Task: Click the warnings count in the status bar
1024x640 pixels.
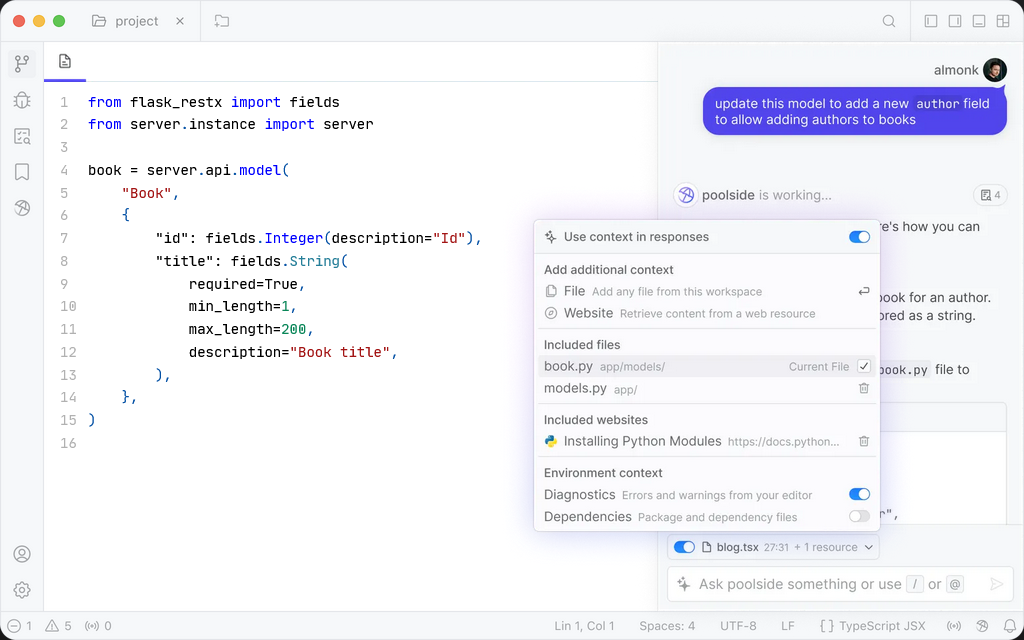Action: tap(59, 625)
